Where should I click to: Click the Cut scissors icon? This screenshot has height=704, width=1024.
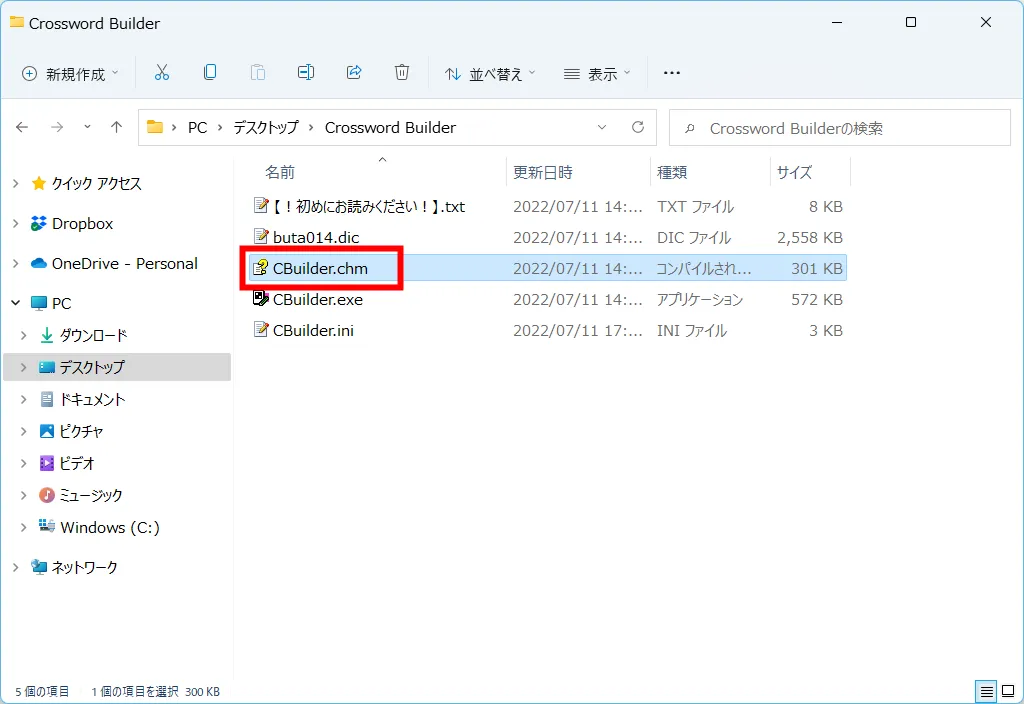[x=161, y=72]
